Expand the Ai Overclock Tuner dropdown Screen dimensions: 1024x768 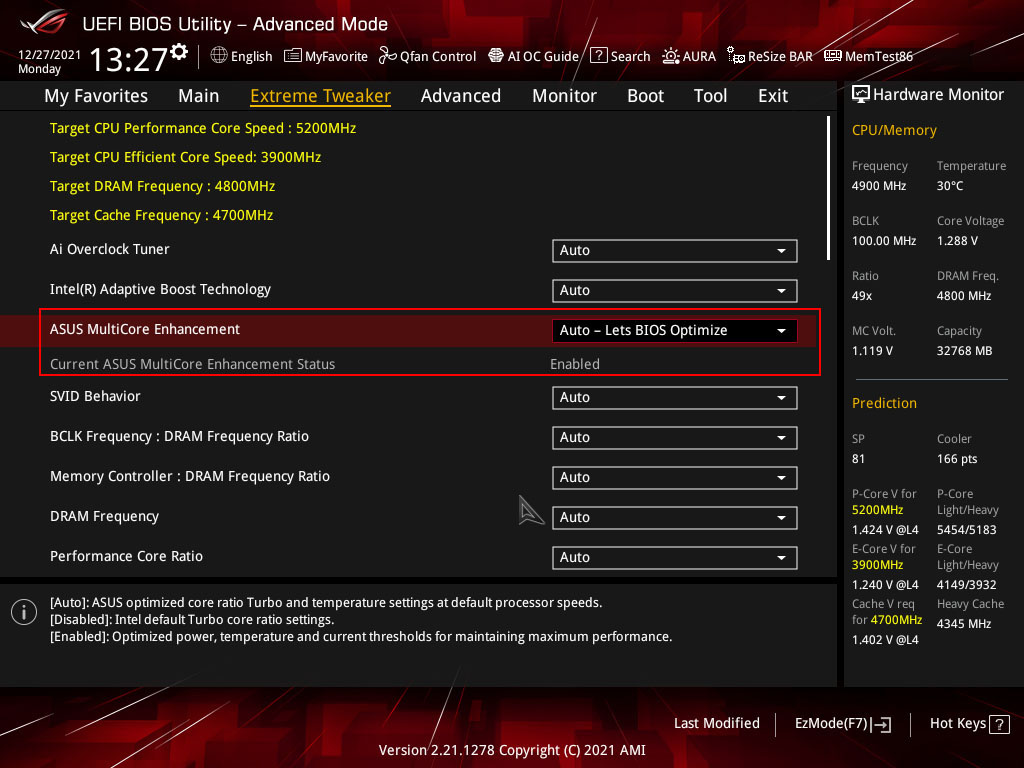coord(675,251)
